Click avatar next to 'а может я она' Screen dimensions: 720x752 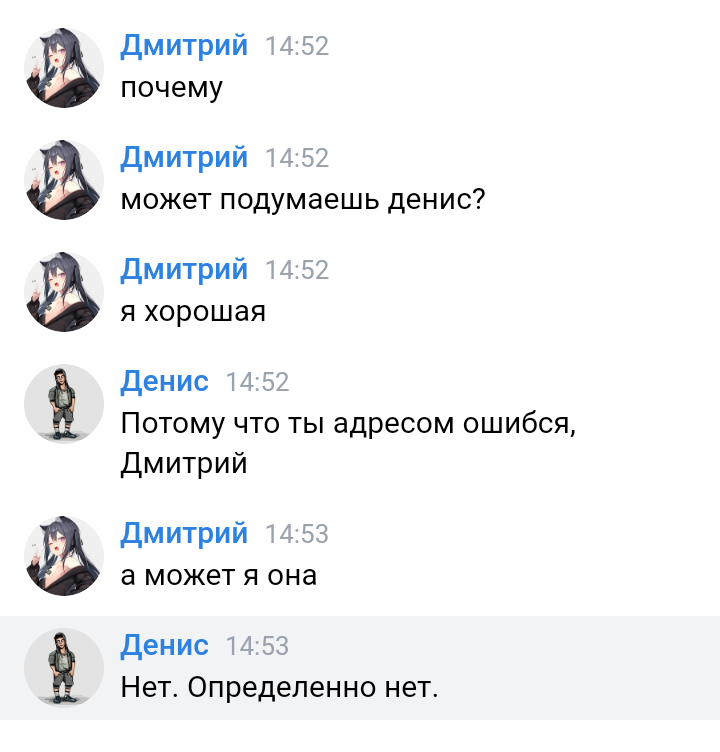point(64,556)
